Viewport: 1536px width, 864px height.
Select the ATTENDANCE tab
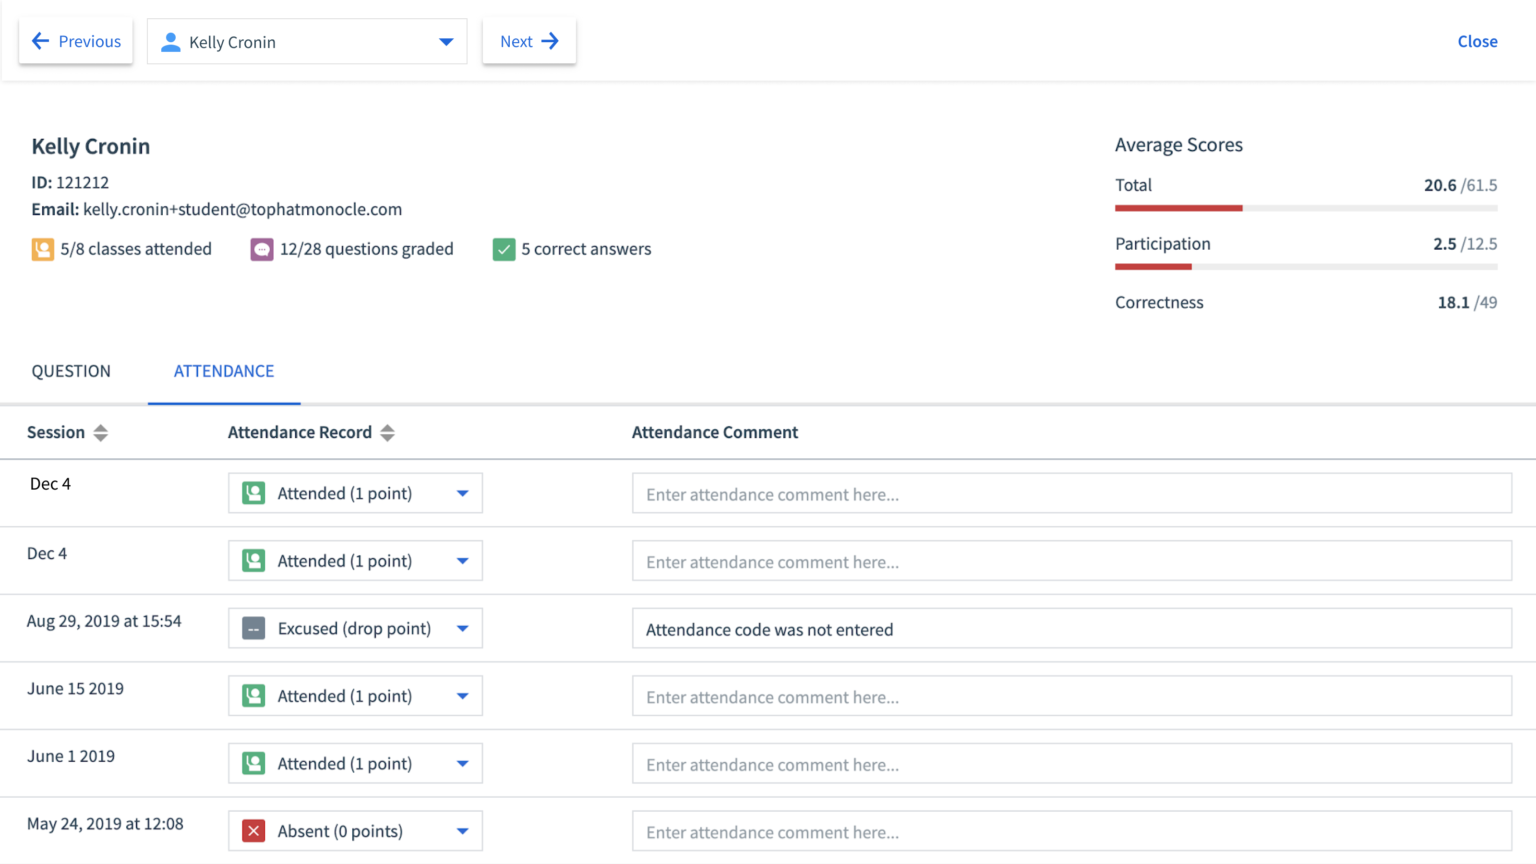(224, 371)
